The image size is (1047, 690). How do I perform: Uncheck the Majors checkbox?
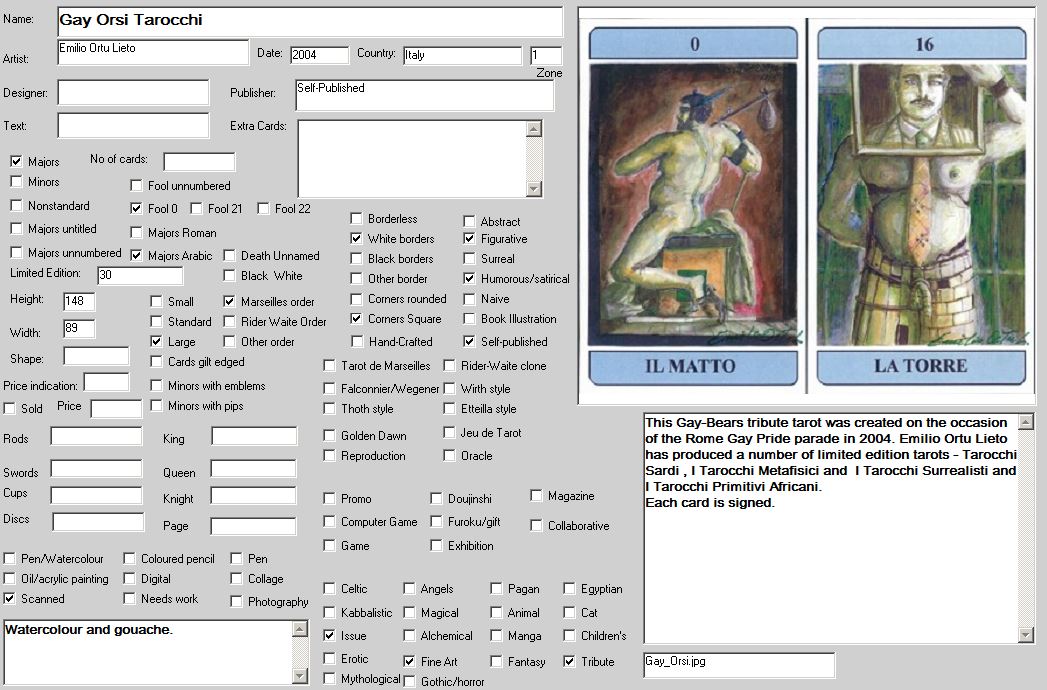17,161
